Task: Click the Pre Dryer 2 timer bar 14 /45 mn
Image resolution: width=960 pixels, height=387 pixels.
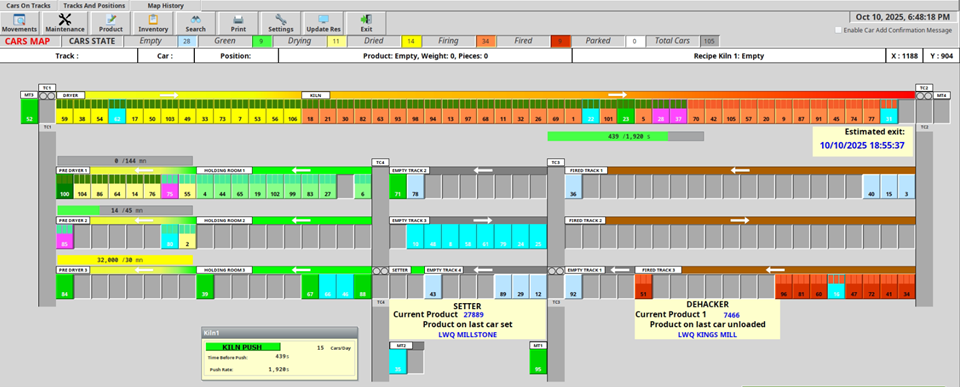Action: pos(125,210)
